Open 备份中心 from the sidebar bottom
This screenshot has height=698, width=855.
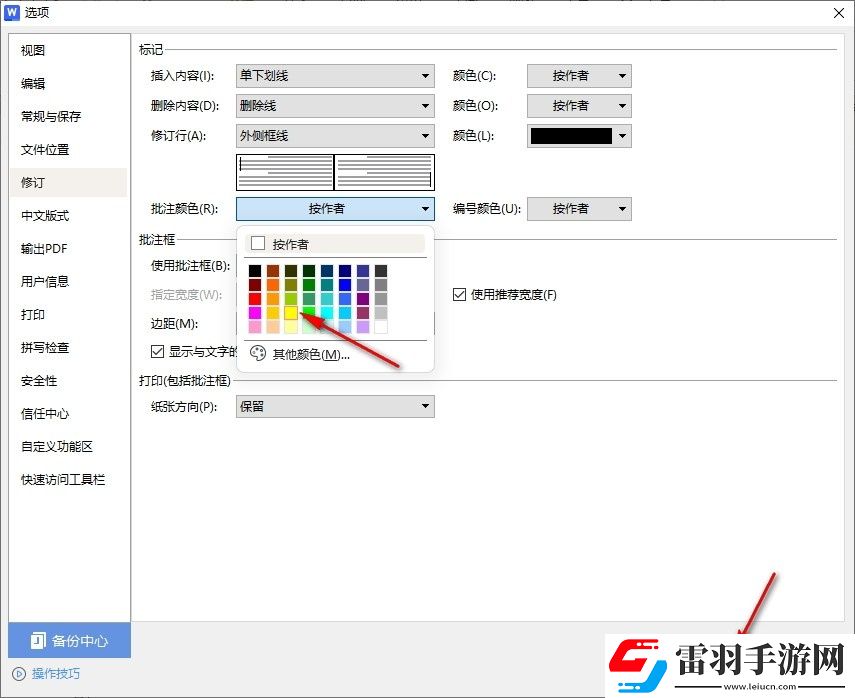pos(68,640)
